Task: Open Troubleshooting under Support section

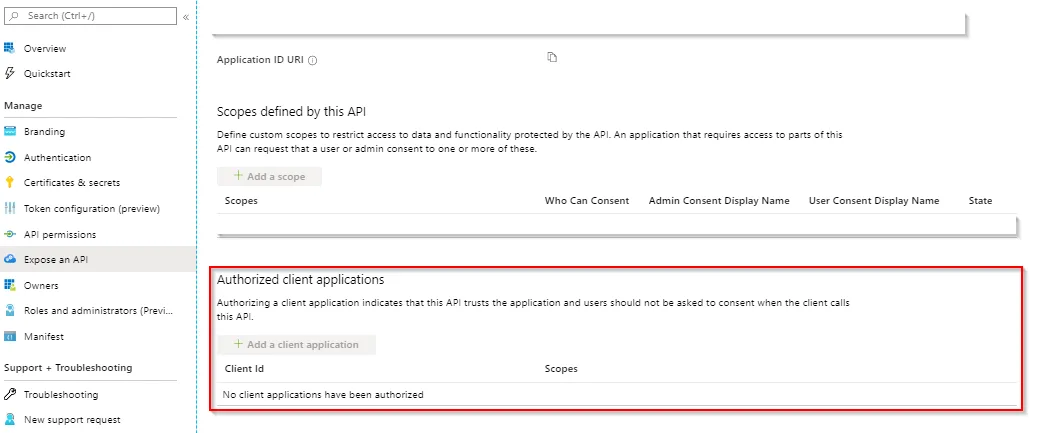Action: point(60,394)
